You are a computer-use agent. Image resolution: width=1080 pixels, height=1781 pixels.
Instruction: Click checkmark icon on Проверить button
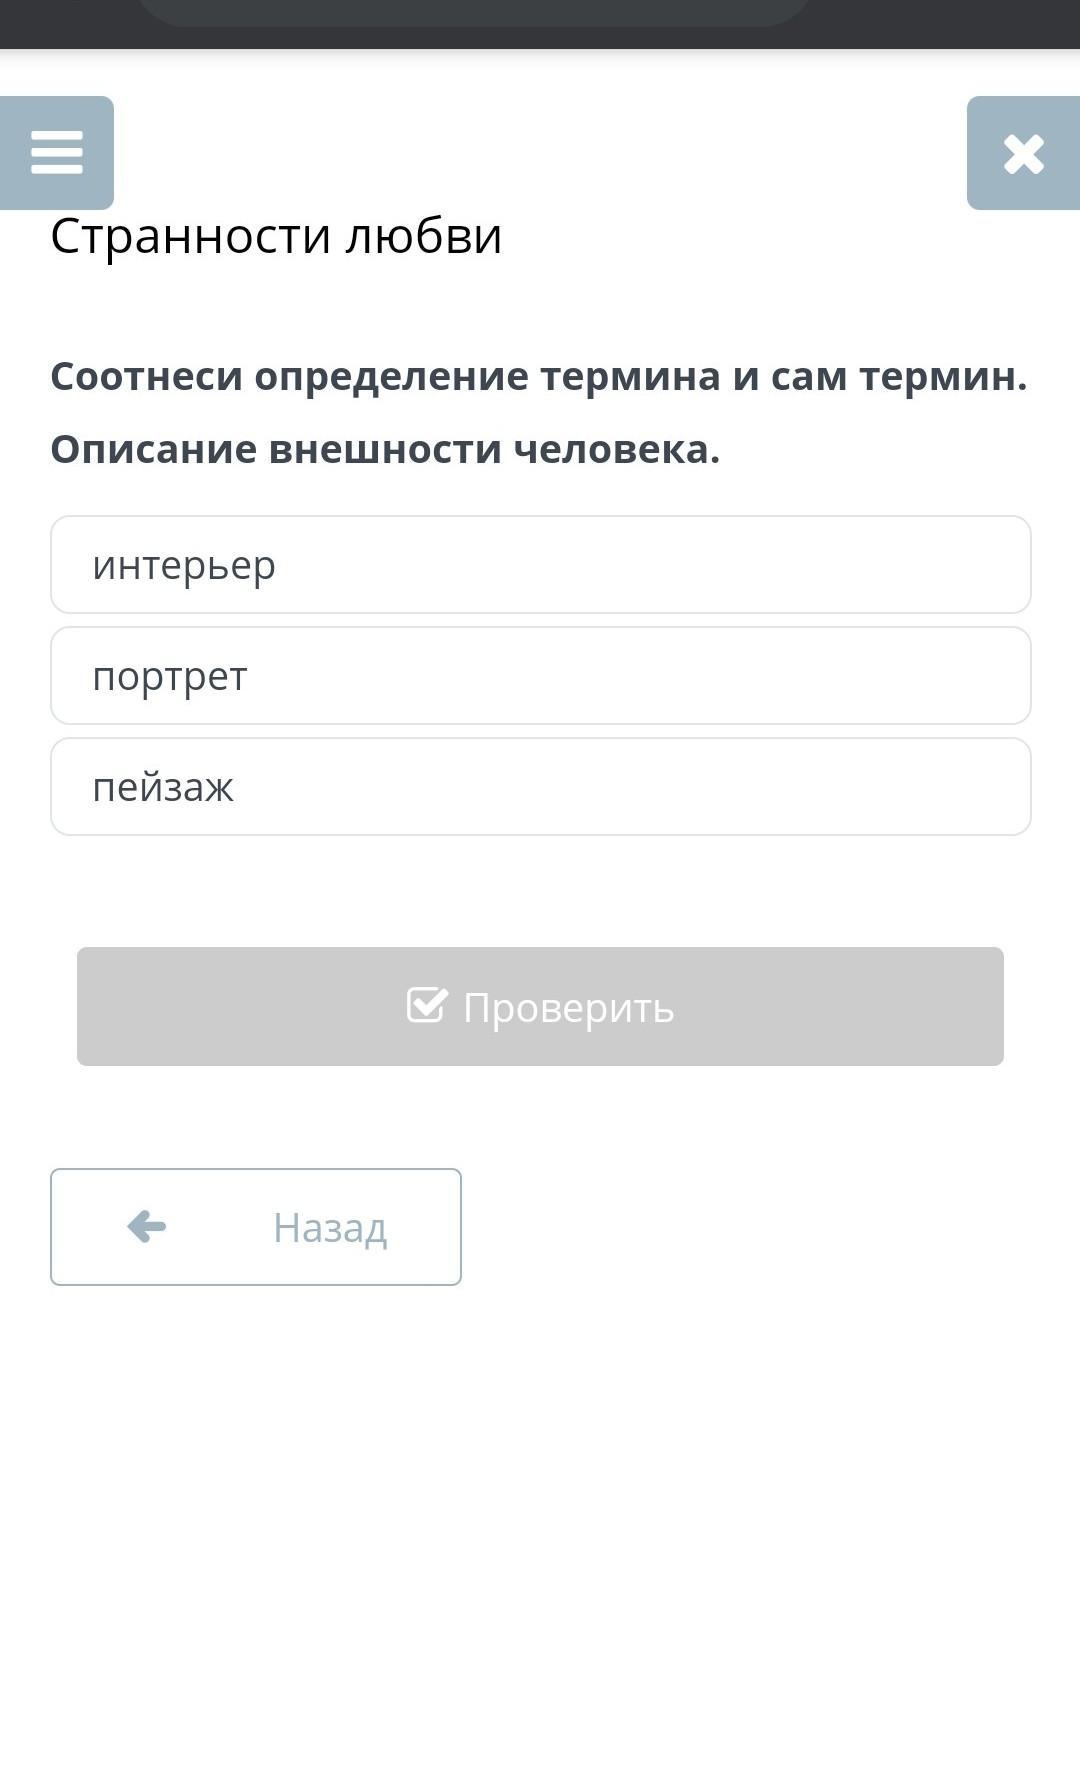click(x=427, y=1005)
